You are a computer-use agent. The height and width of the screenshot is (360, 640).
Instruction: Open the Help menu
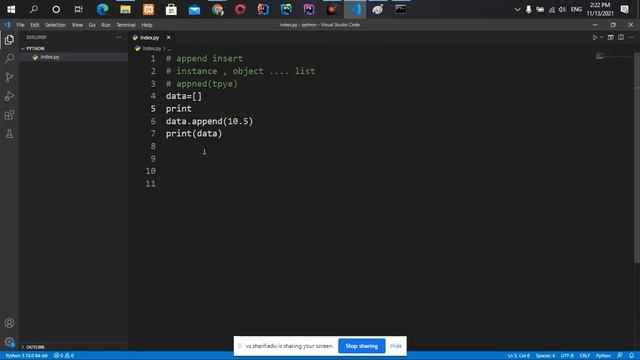[x=147, y=25]
